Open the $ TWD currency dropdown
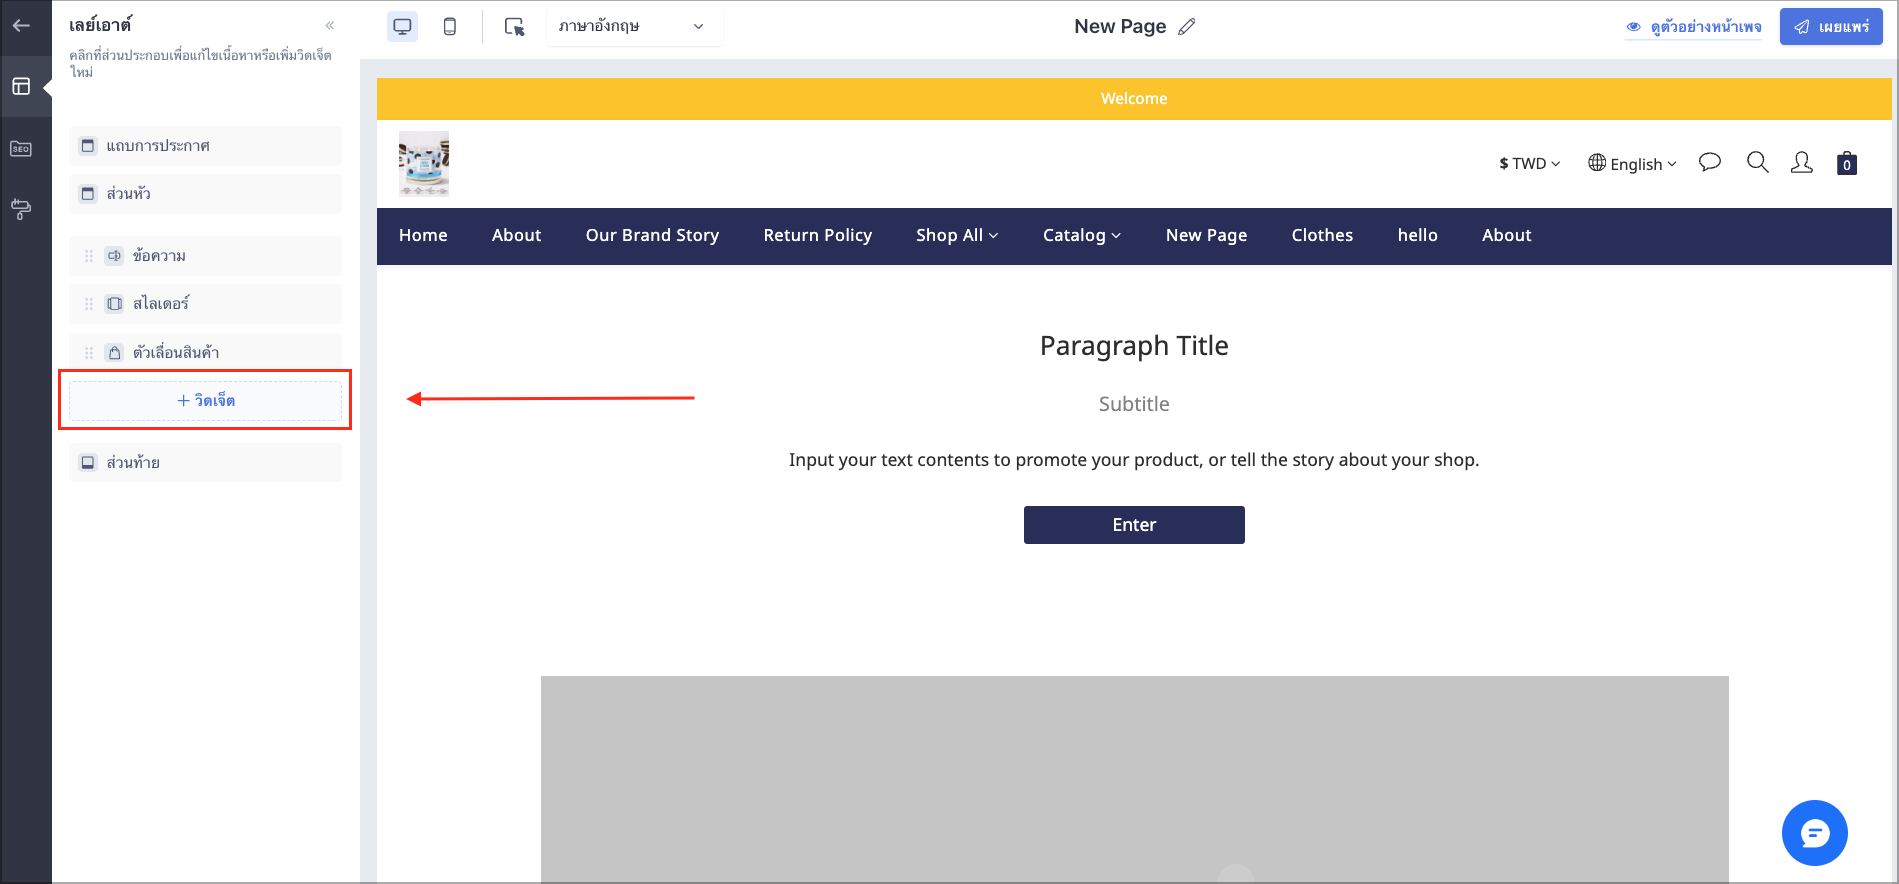The width and height of the screenshot is (1899, 884). click(1529, 164)
